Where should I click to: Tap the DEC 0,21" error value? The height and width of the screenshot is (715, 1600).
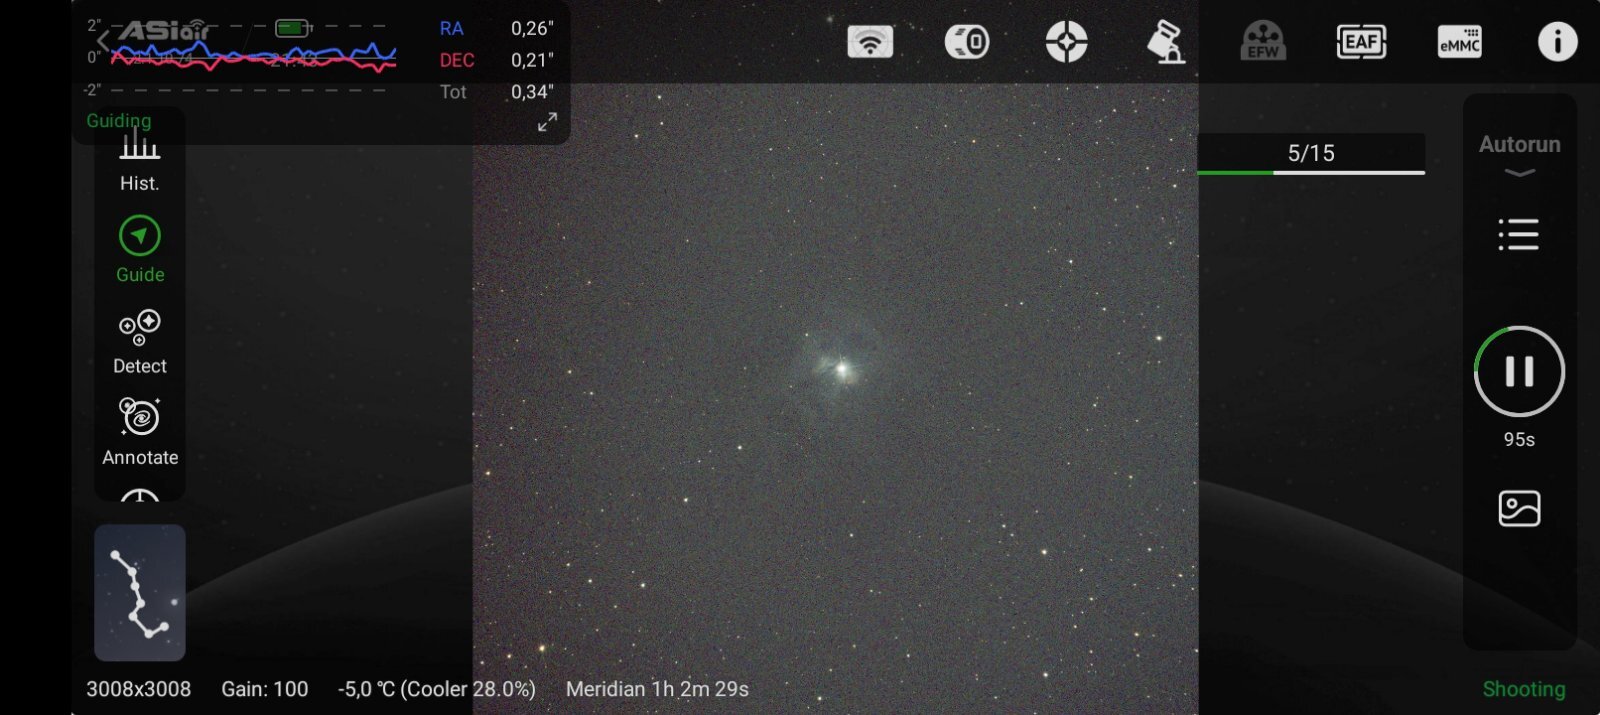(x=532, y=60)
